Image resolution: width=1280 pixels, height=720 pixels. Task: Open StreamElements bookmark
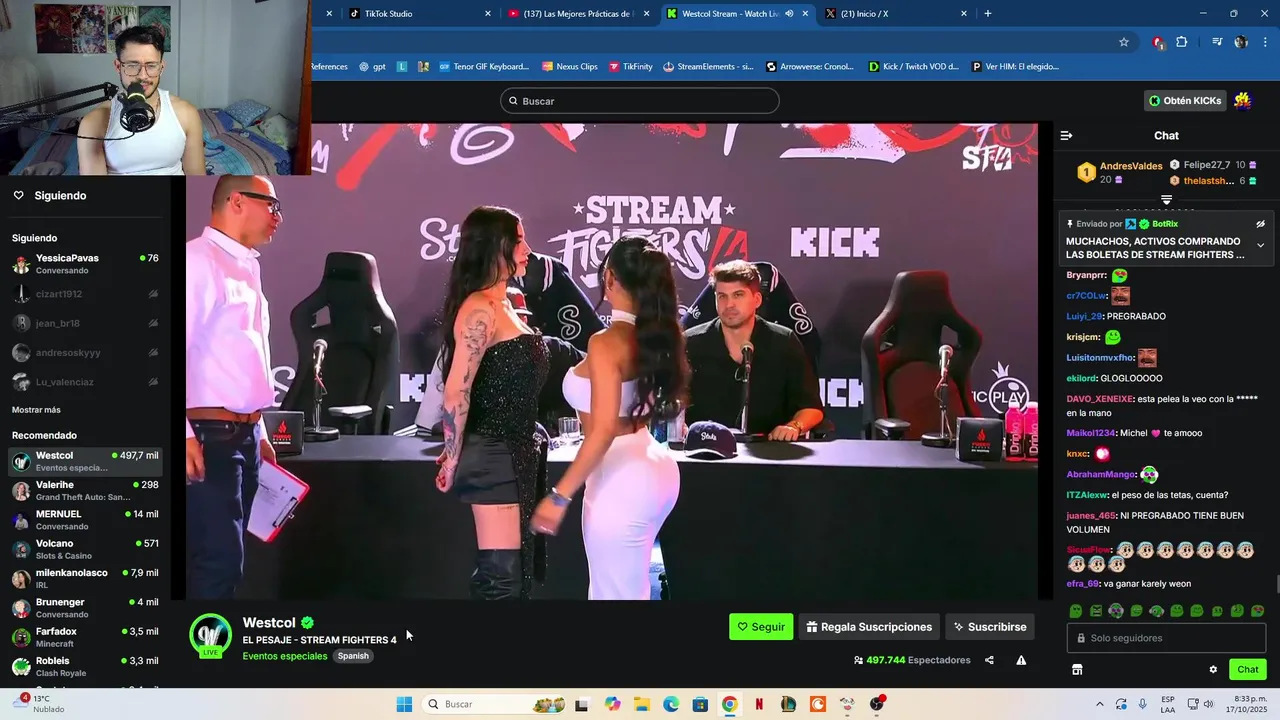tap(708, 67)
